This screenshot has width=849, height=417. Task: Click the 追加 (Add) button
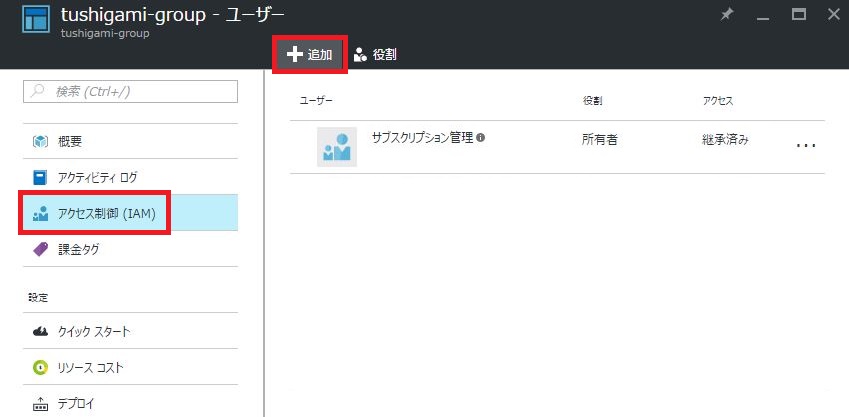310,55
